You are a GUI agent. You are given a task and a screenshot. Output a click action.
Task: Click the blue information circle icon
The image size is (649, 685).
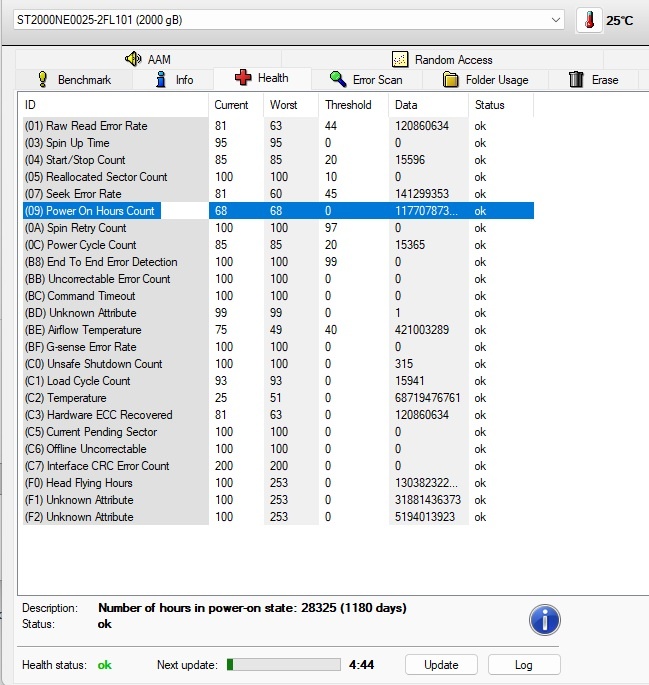click(x=544, y=619)
